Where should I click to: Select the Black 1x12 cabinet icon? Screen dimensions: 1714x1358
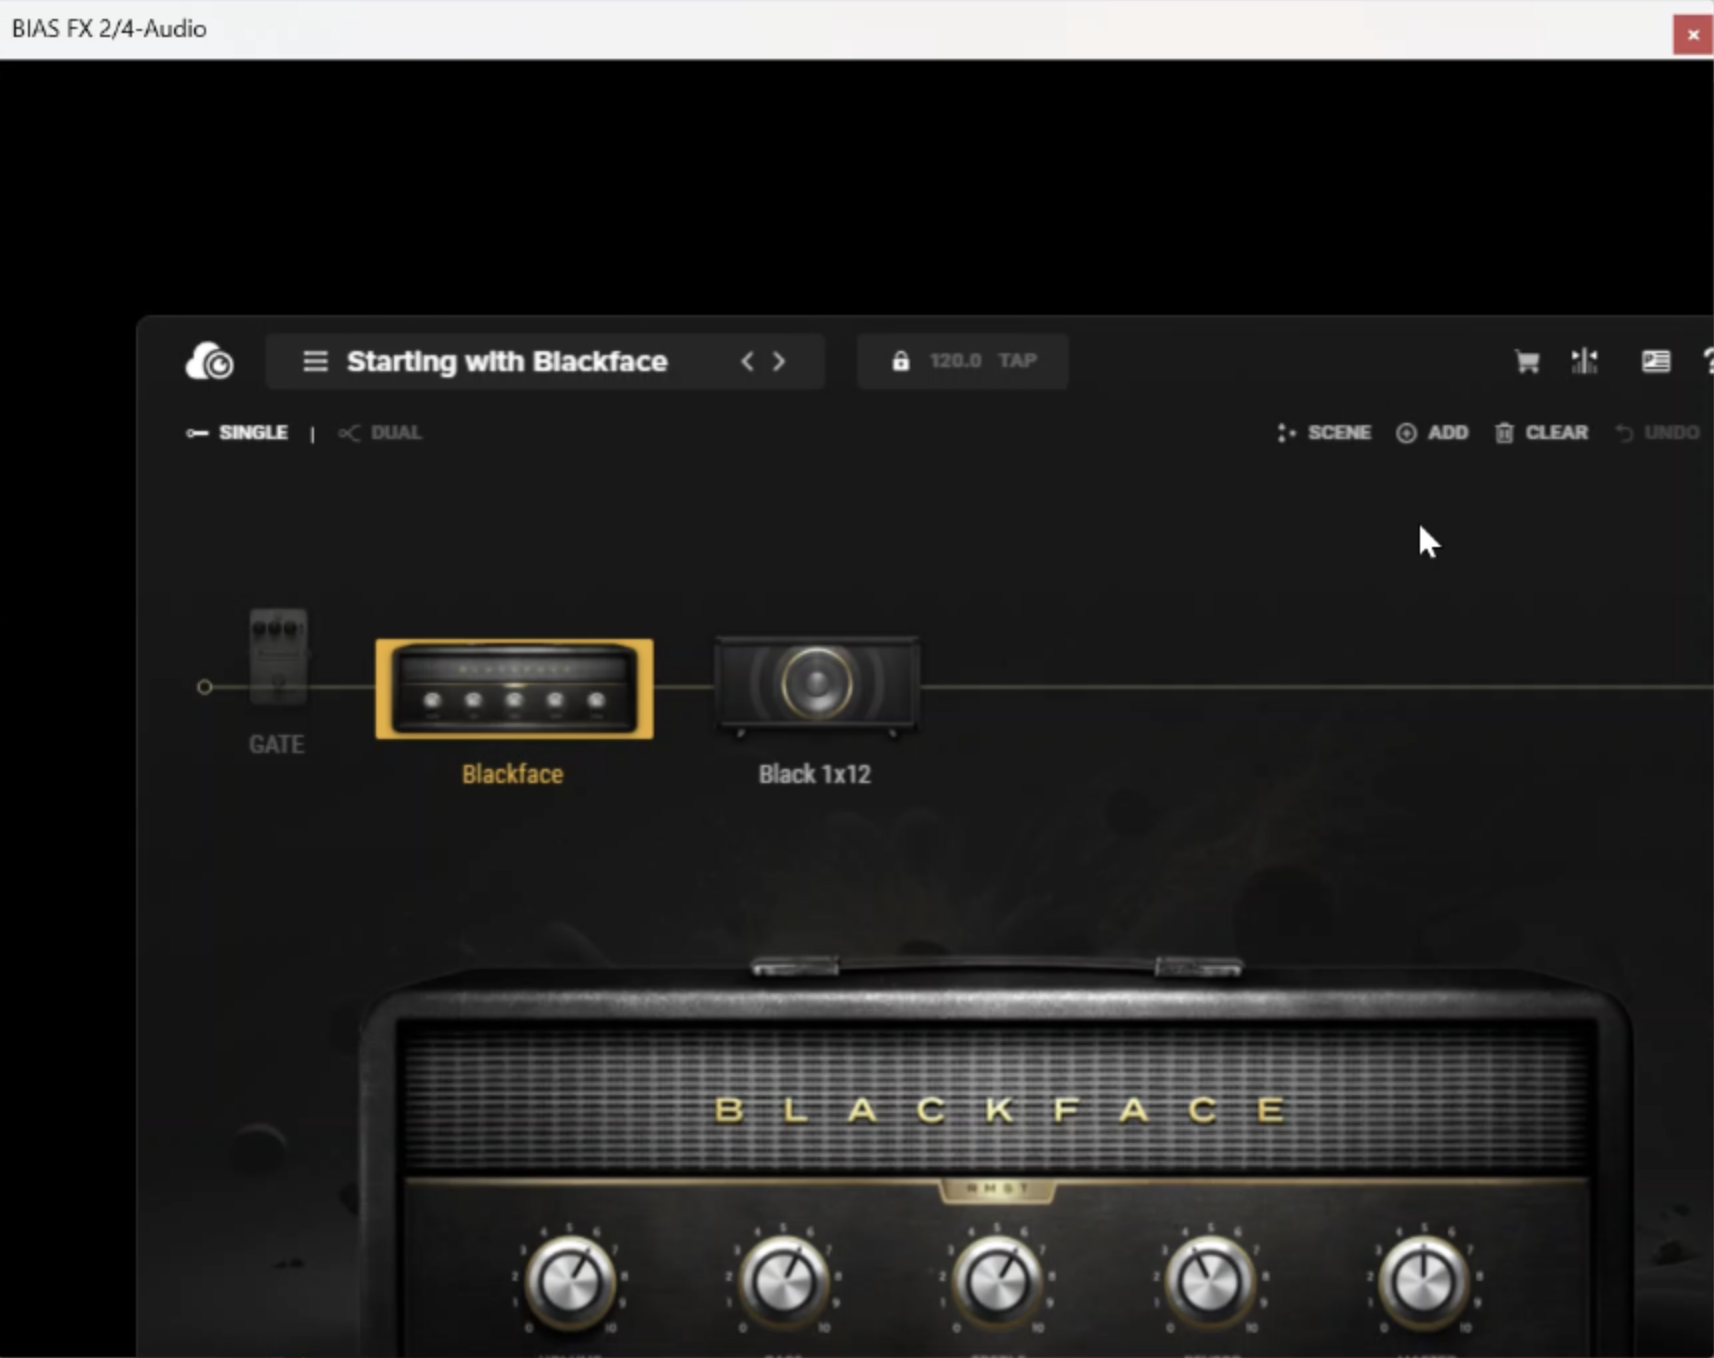tap(816, 685)
